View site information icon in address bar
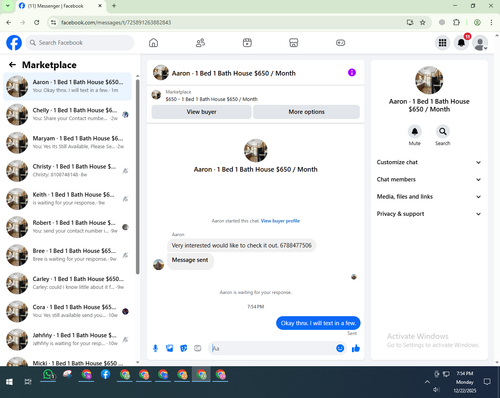500x398 pixels. click(53, 22)
